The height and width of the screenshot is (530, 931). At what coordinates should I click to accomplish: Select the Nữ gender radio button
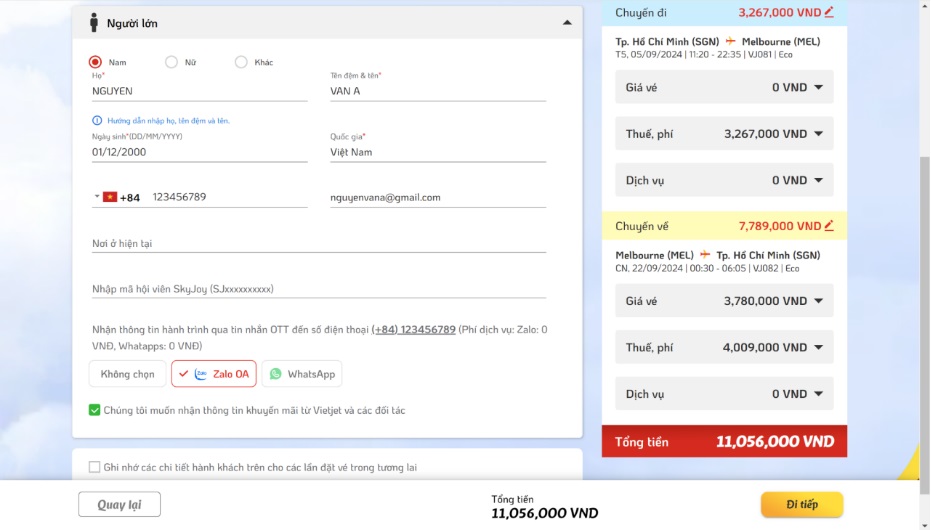[172, 62]
